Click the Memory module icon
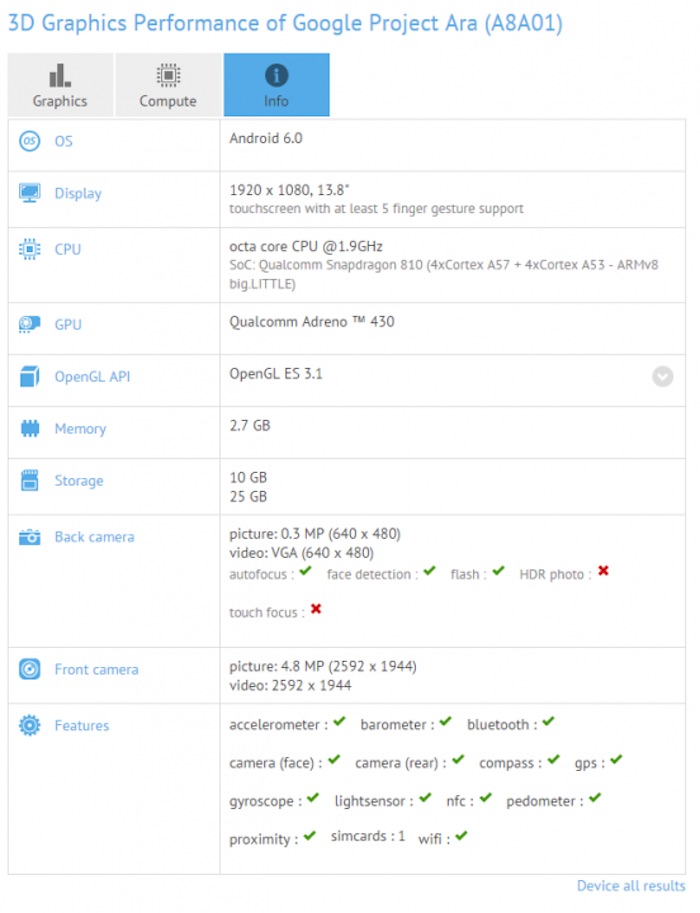 [30, 429]
